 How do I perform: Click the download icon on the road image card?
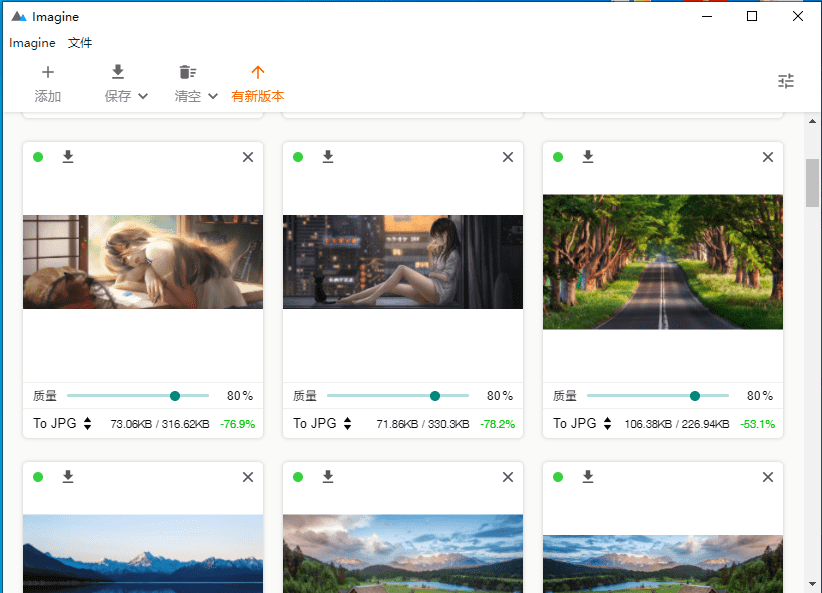point(587,157)
